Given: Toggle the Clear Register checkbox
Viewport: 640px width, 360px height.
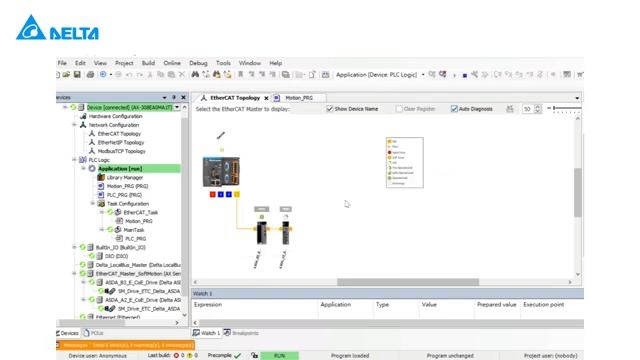Looking at the screenshot, I should coord(399,109).
